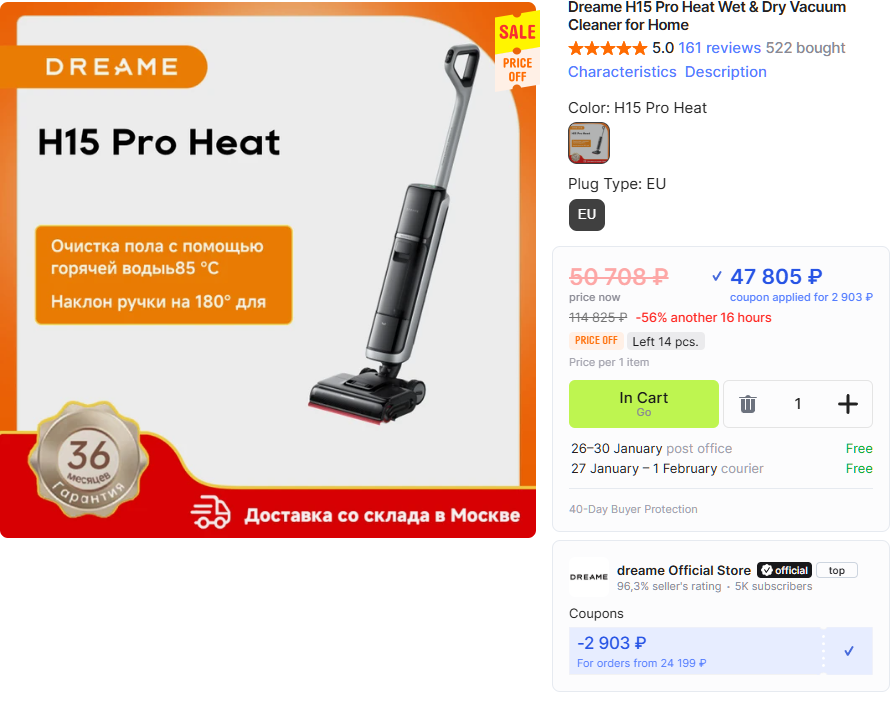Go to cart via In Cart button

[x=644, y=404]
